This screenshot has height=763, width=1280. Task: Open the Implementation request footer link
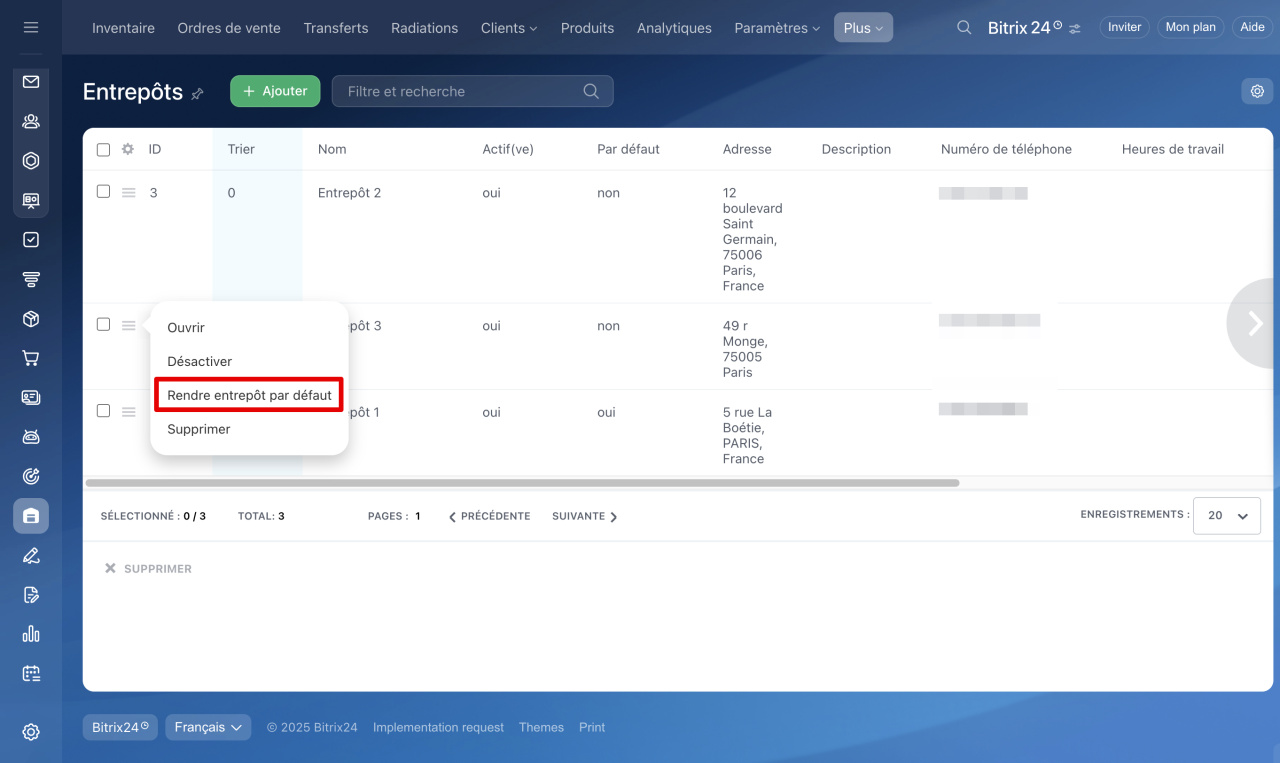pyautogui.click(x=438, y=727)
